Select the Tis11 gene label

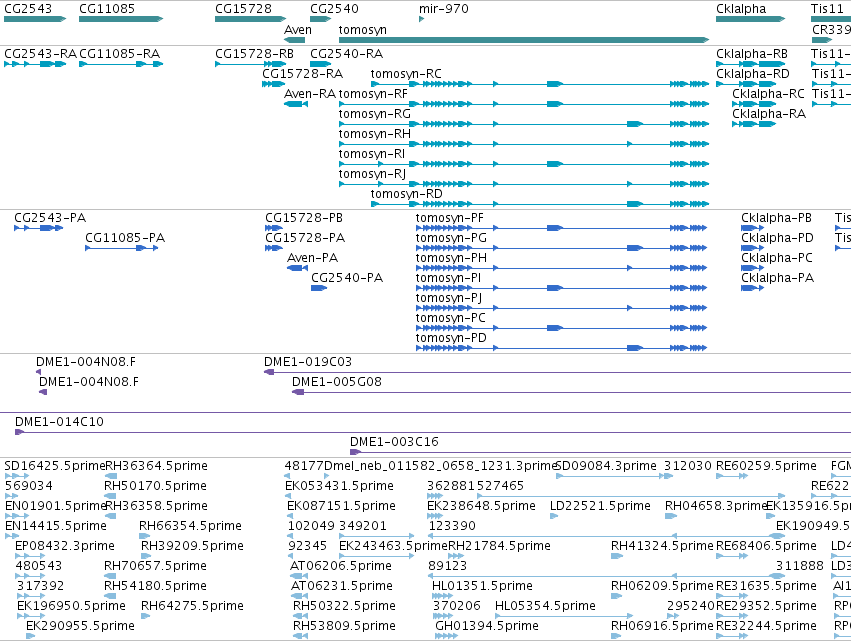coord(827,9)
